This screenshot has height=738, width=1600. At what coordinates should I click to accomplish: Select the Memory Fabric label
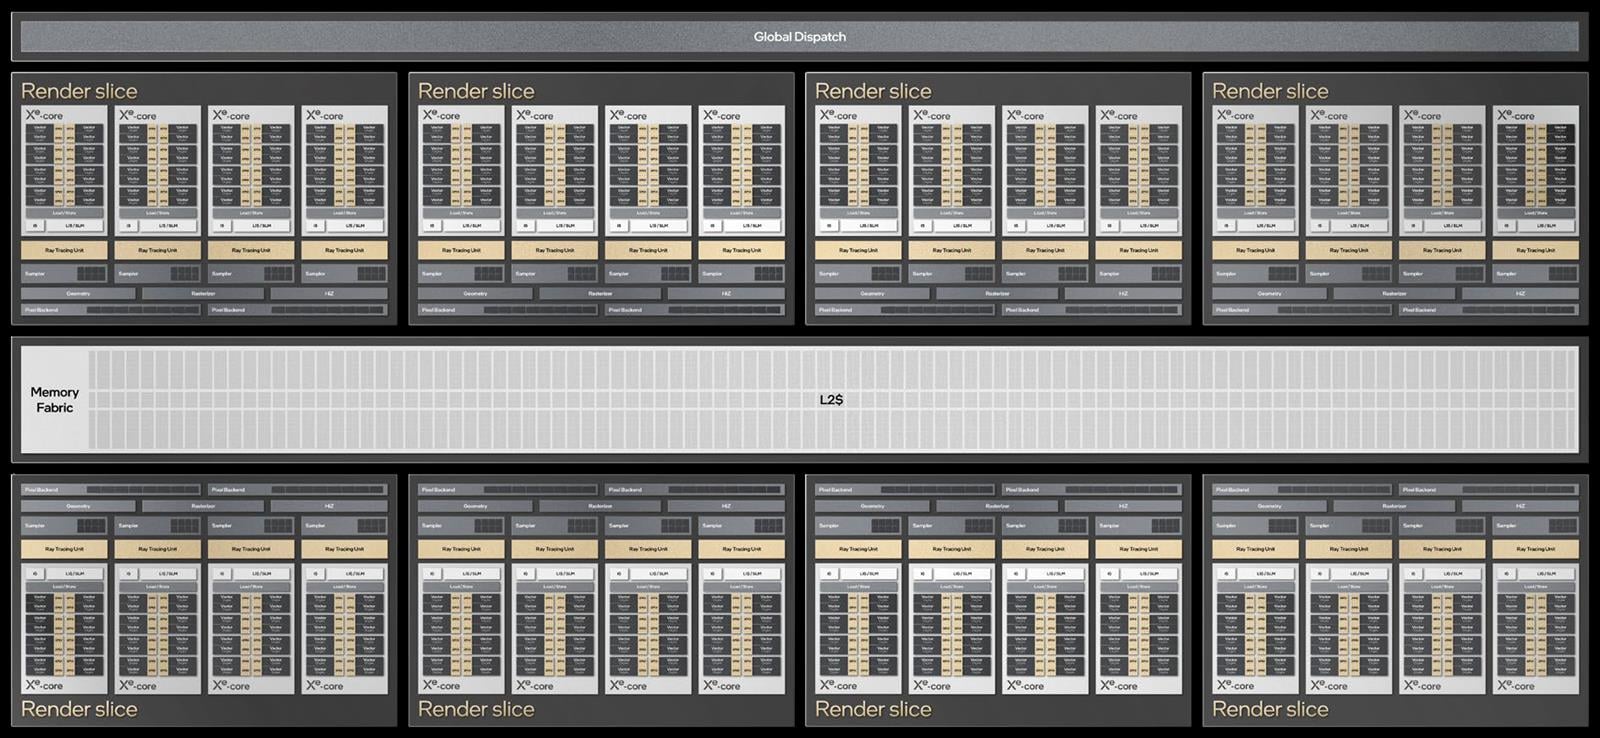click(x=54, y=400)
